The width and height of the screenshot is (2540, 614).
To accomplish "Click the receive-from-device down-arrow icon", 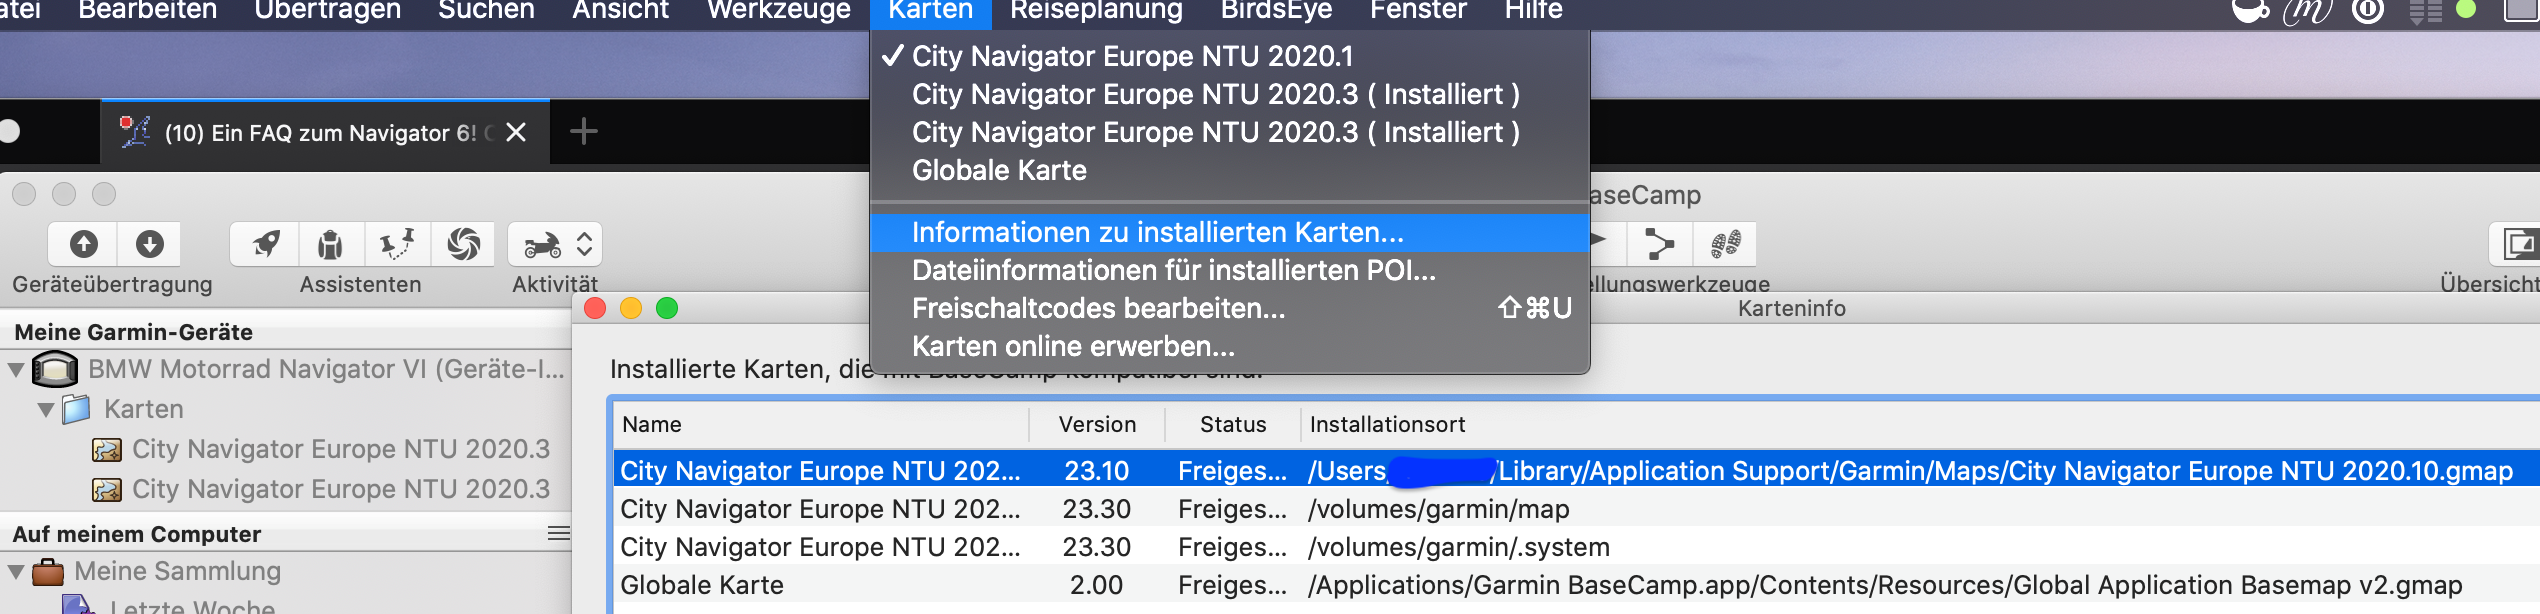I will tap(149, 244).
